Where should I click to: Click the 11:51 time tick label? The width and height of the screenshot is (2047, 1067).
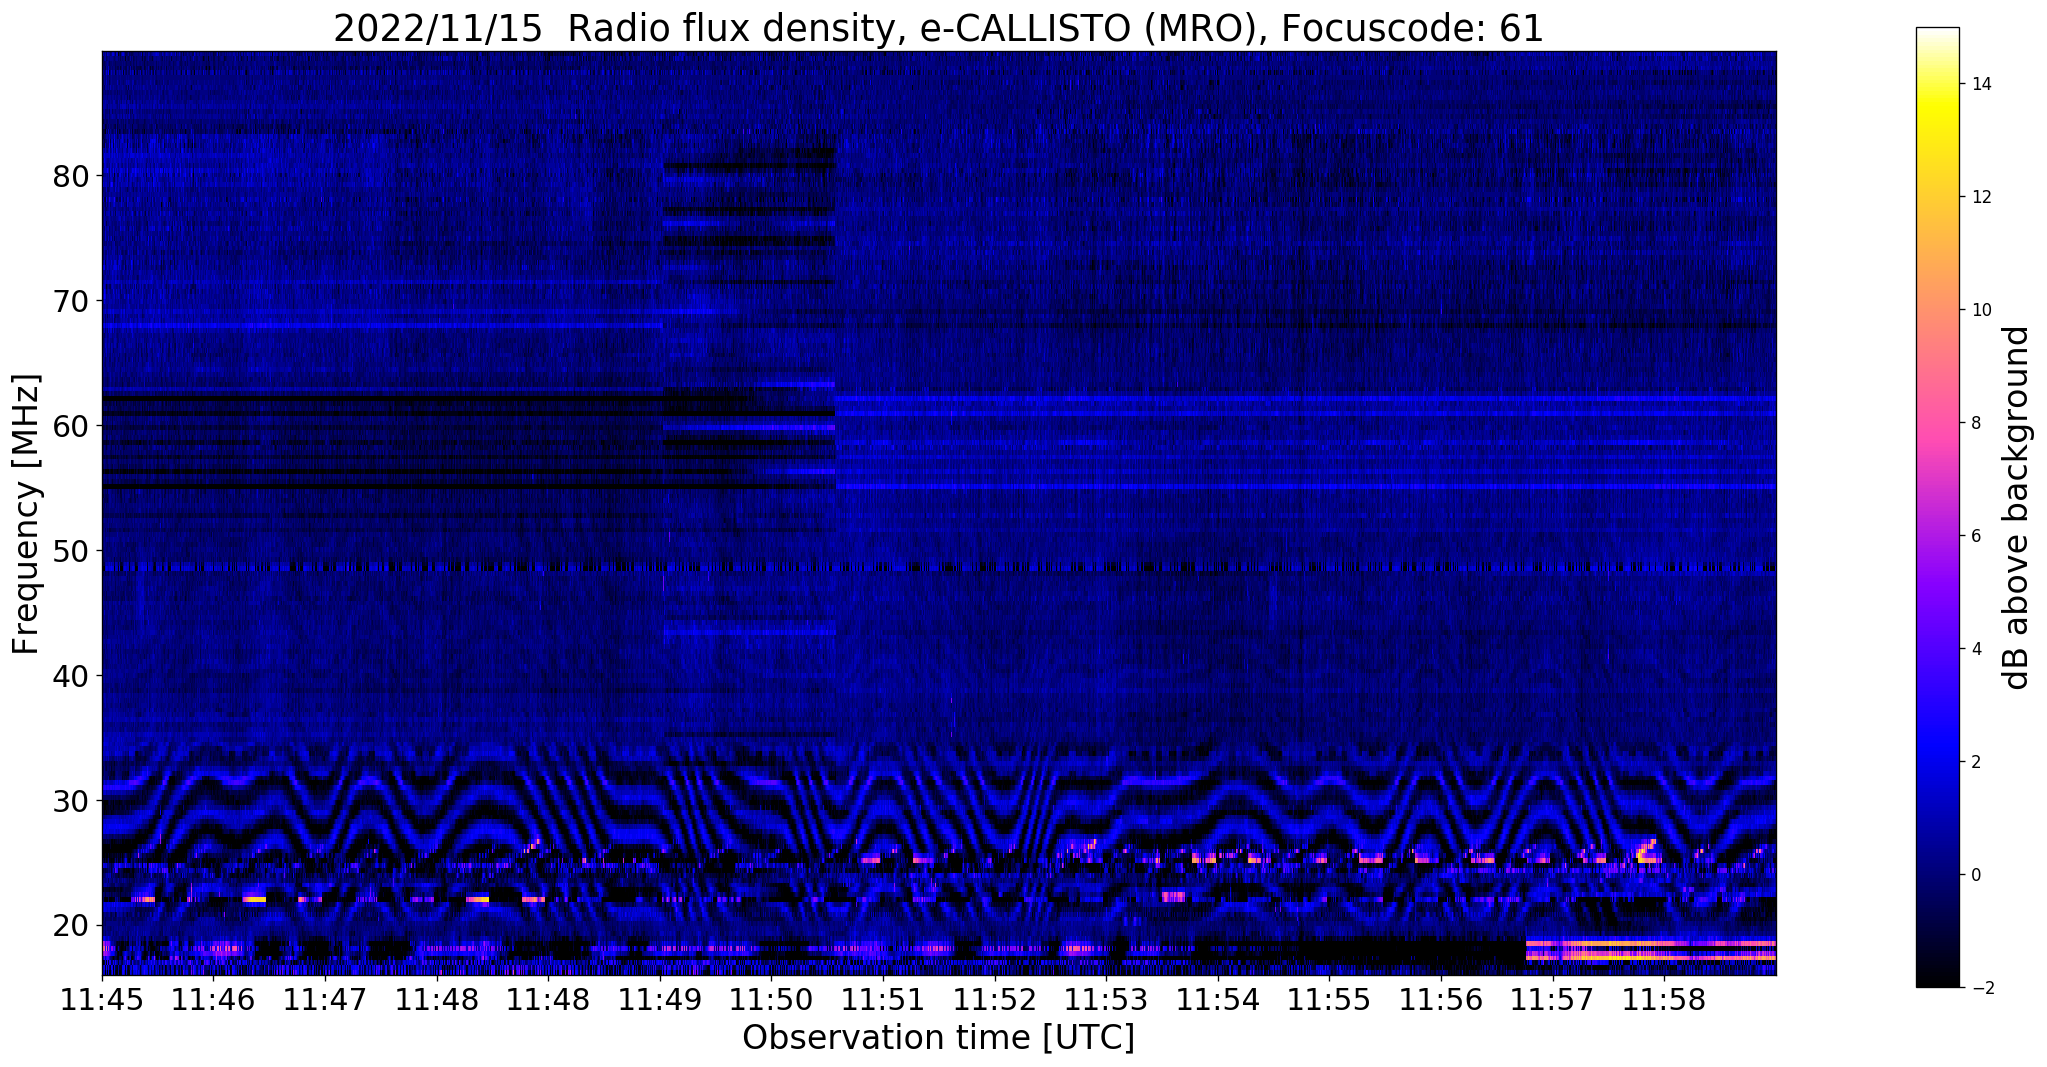pyautogui.click(x=883, y=1000)
